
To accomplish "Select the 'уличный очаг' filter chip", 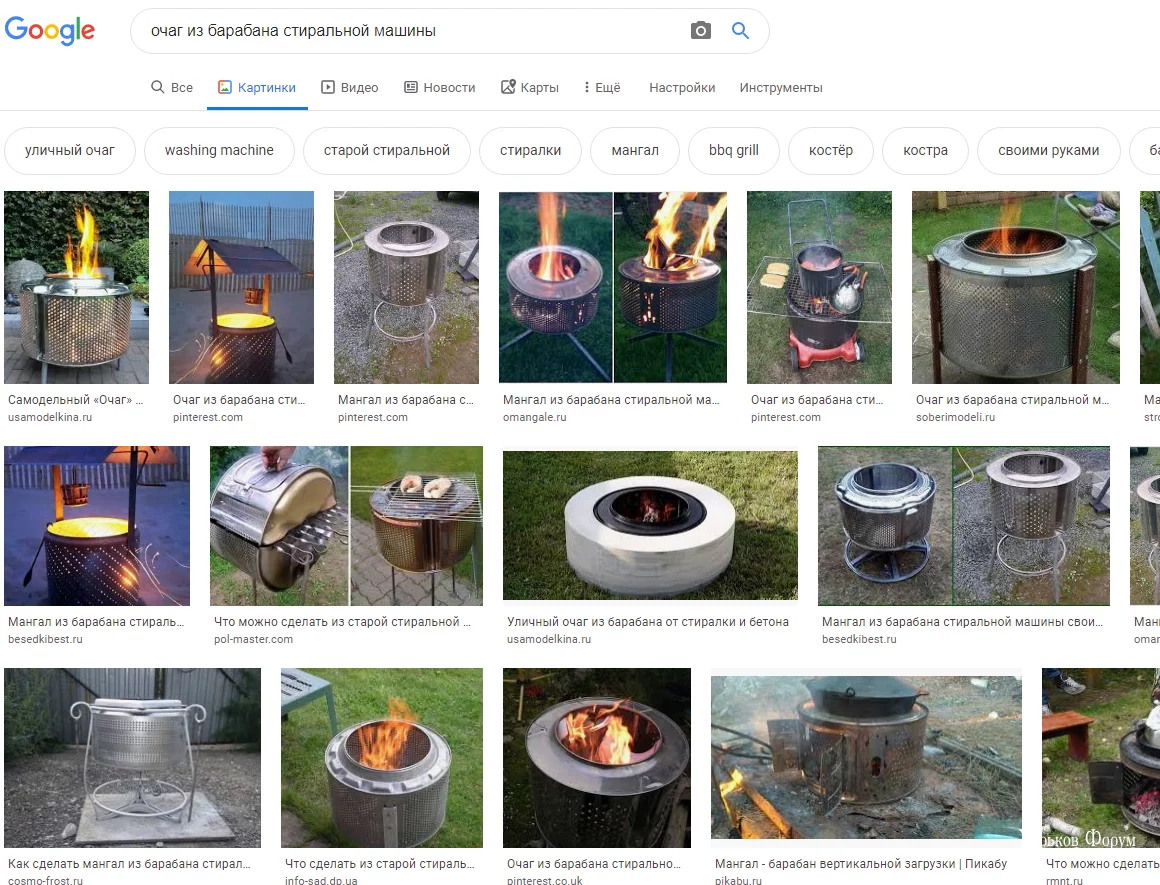I will [70, 150].
